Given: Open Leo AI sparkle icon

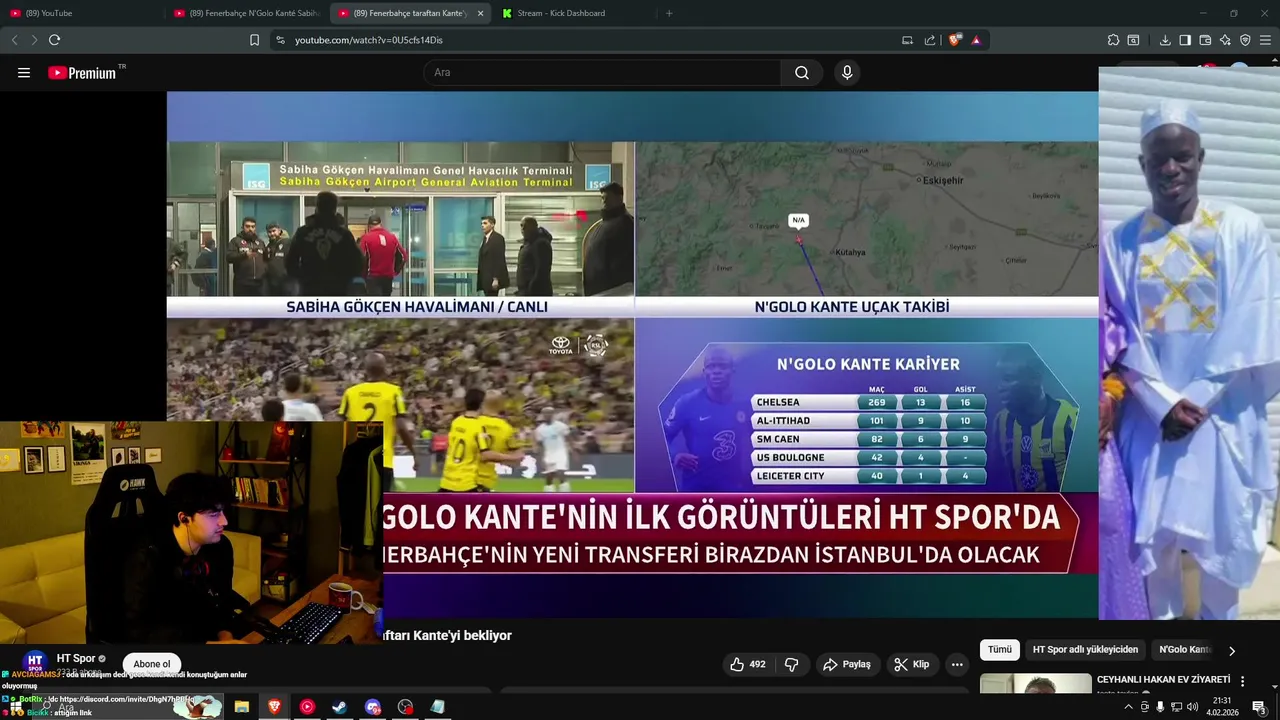Looking at the screenshot, I should [1225, 40].
